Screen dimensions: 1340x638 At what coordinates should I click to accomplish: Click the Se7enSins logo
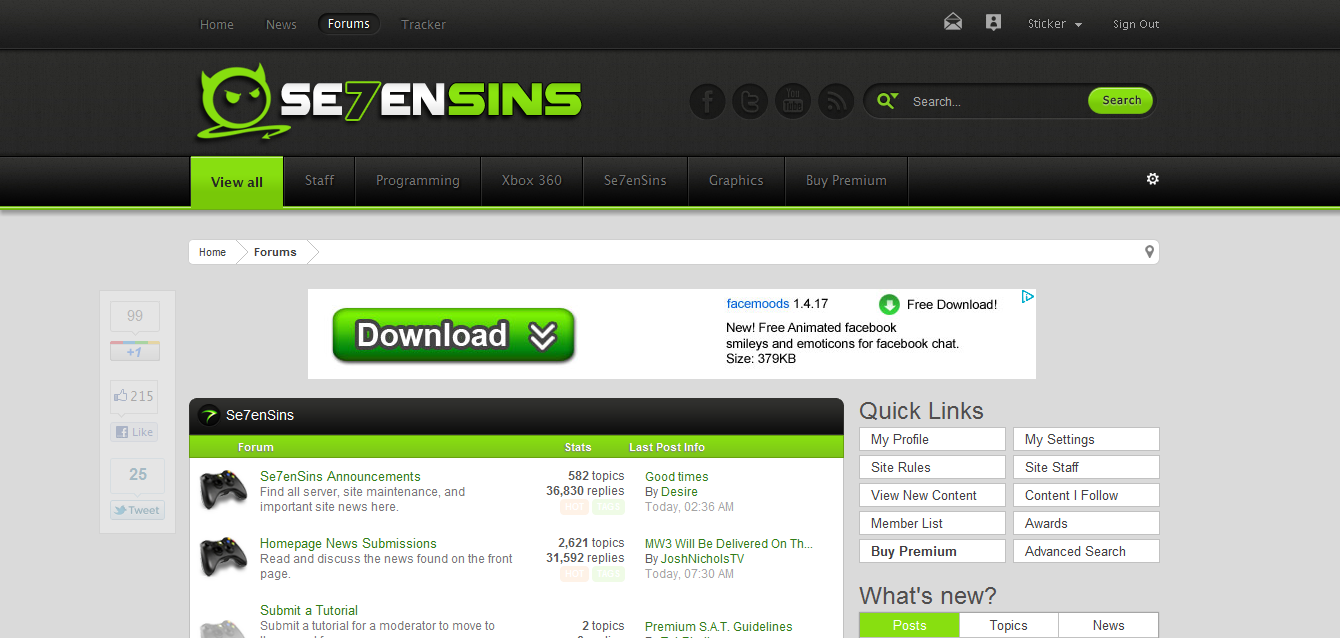(389, 101)
